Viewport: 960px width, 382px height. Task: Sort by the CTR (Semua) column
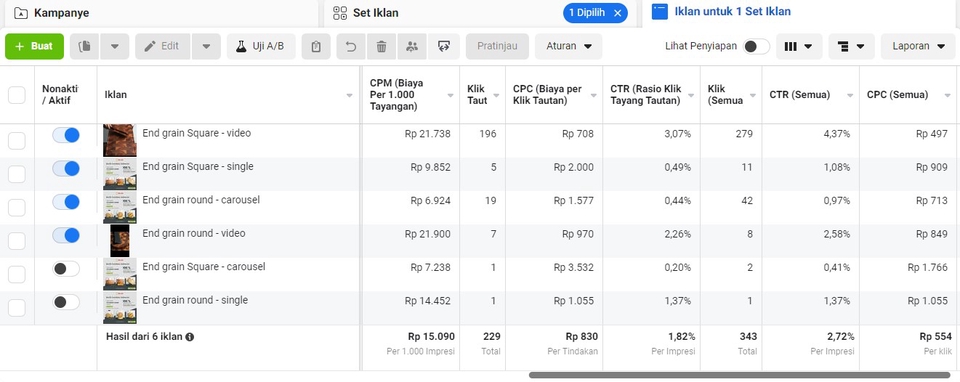(850, 96)
